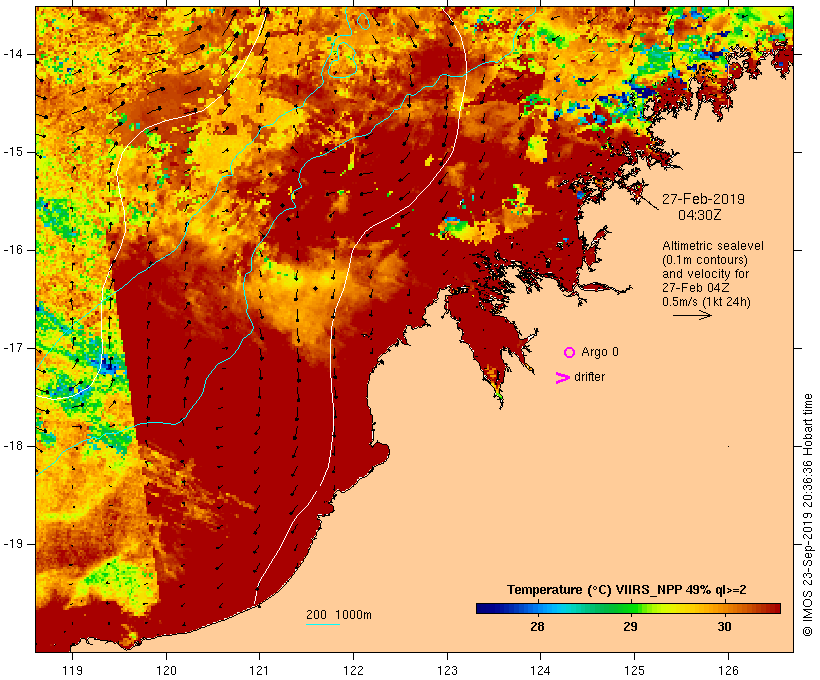Click the -17 latitude axis label
The height and width of the screenshot is (680, 820).
point(13,348)
